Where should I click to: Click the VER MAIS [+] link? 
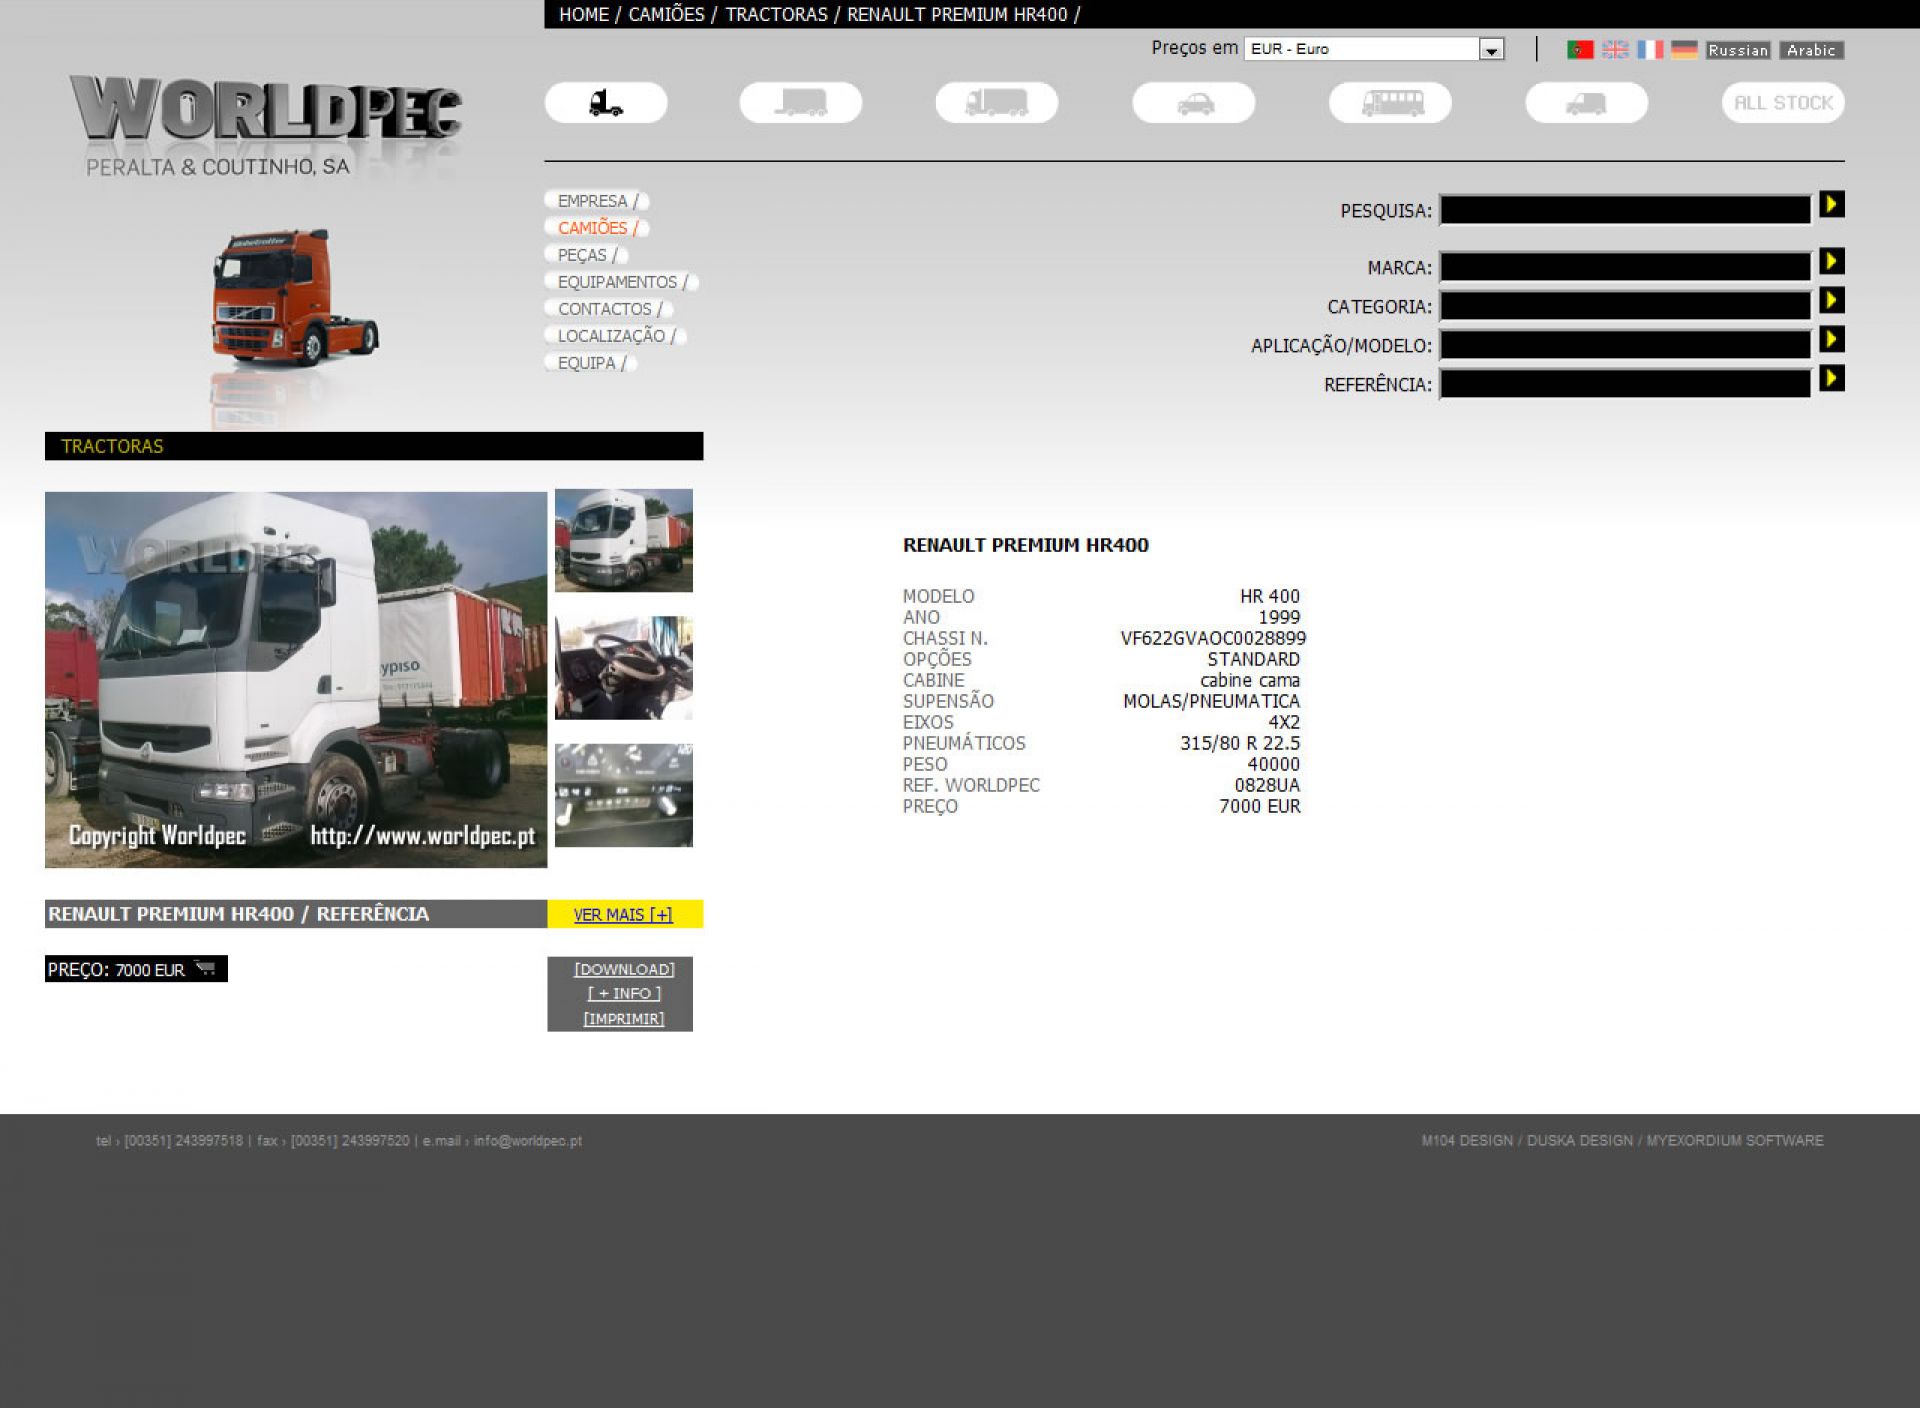tap(623, 914)
